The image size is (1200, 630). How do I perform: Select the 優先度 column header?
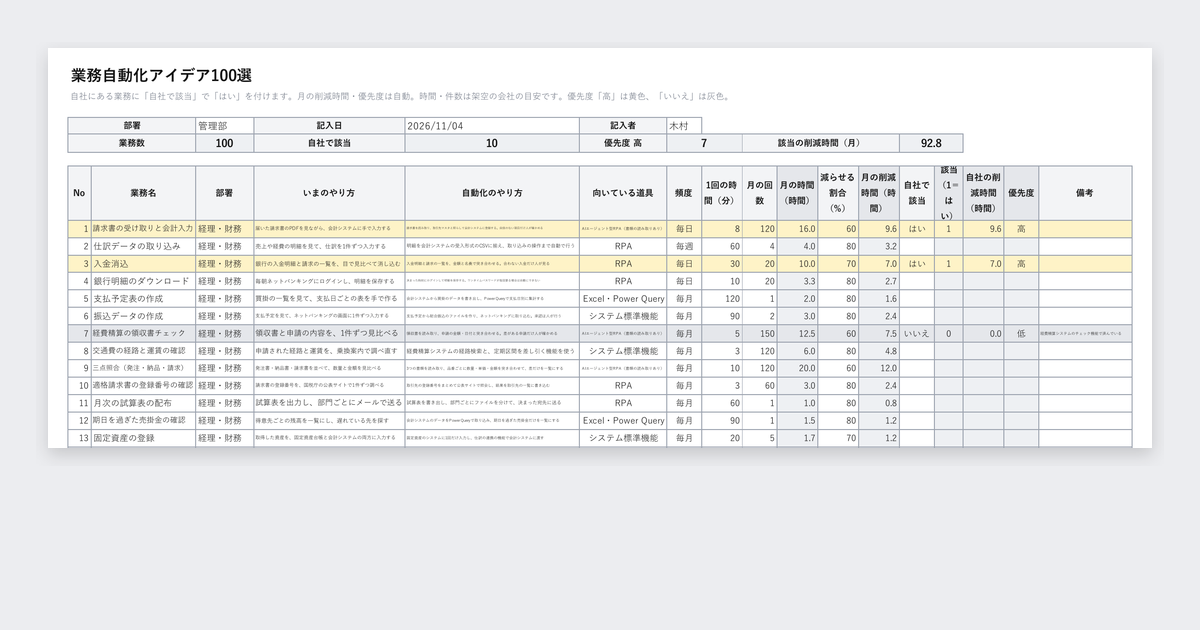point(1021,193)
